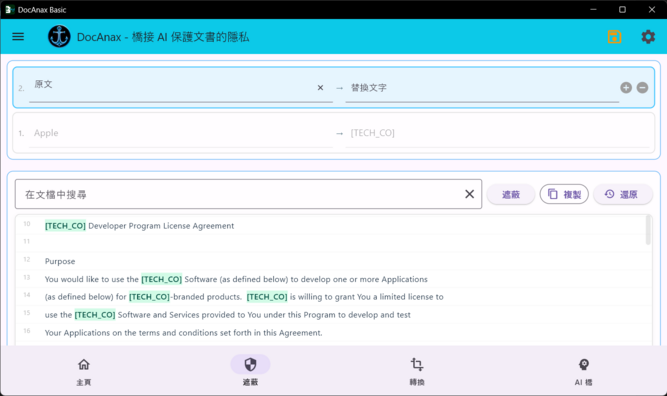Select the 遮蔽 shield tab in the bottom bar
The height and width of the screenshot is (396, 667).
click(x=250, y=371)
